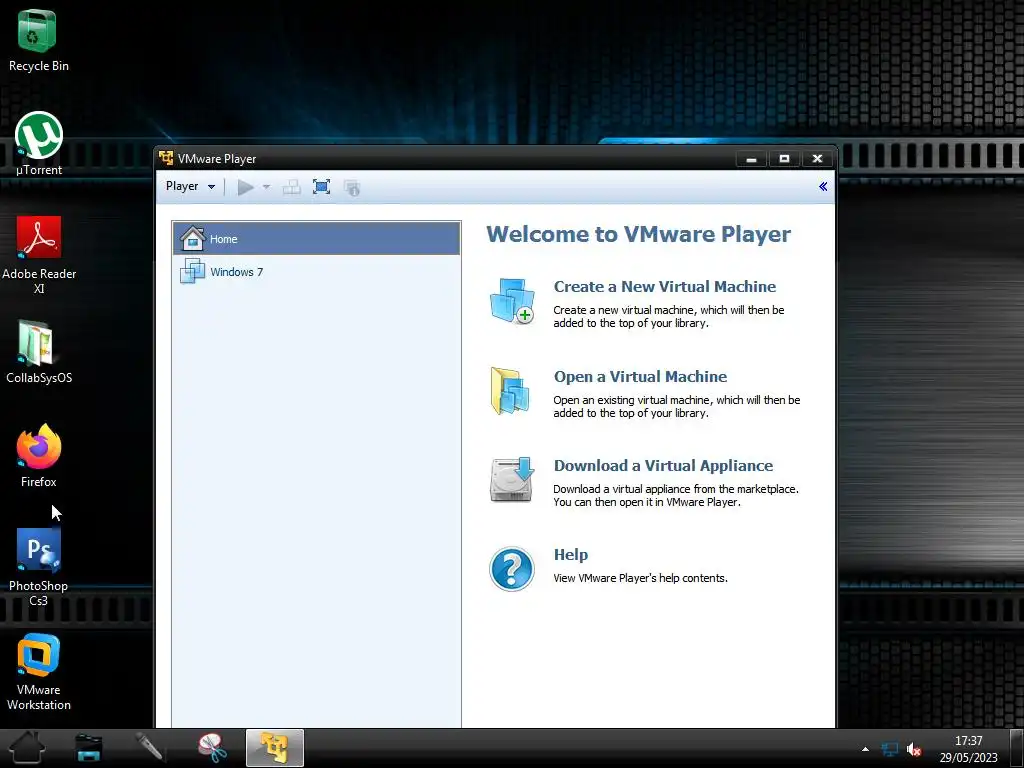This screenshot has height=768, width=1024.
Task: Click the text 'Create a new virtual machine, which will then be'
Action: tap(669, 310)
